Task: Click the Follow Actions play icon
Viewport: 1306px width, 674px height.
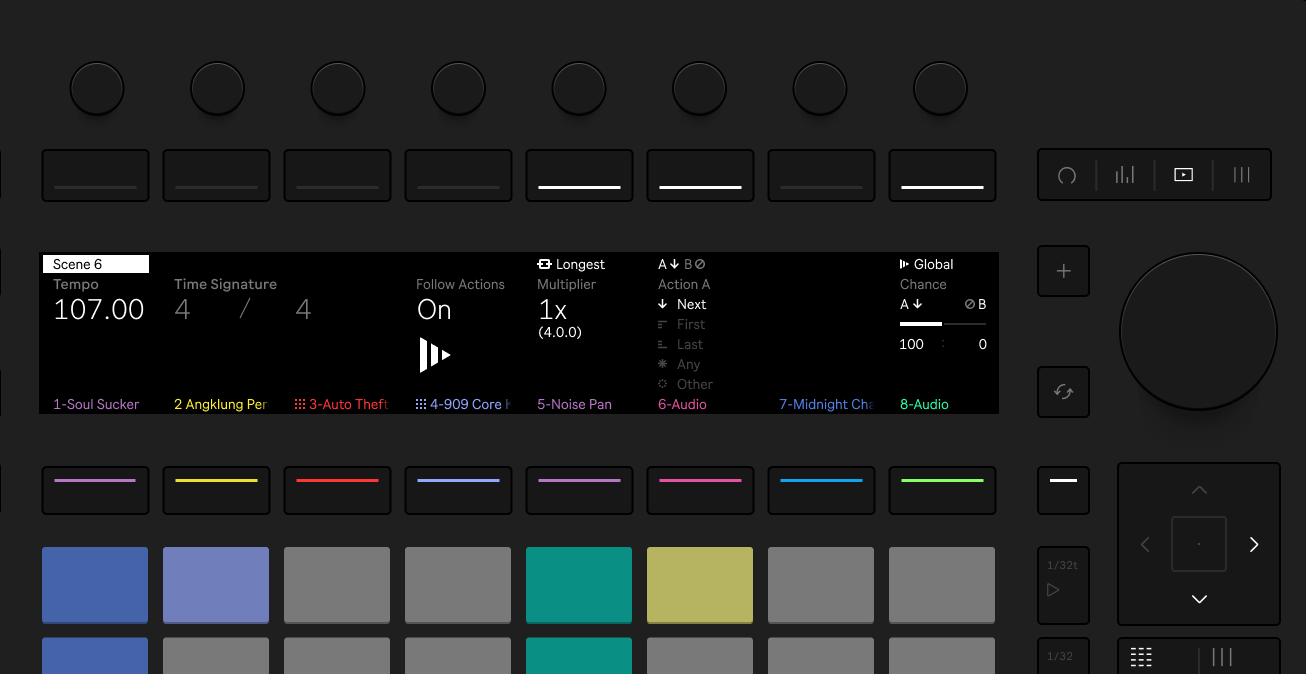Action: click(434, 355)
